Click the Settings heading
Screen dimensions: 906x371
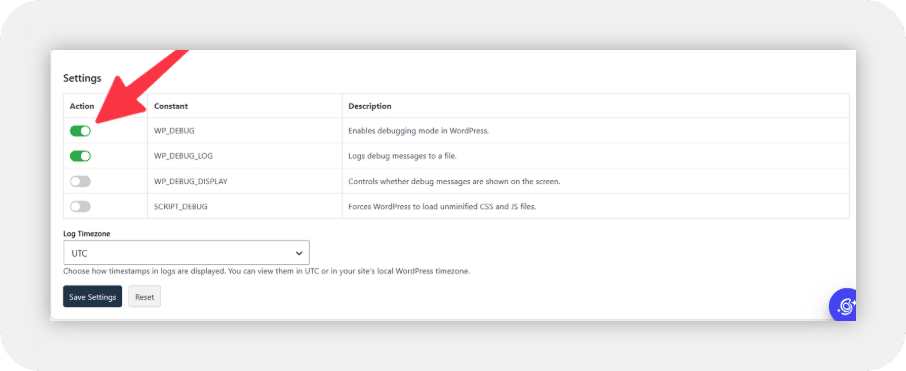tap(82, 78)
